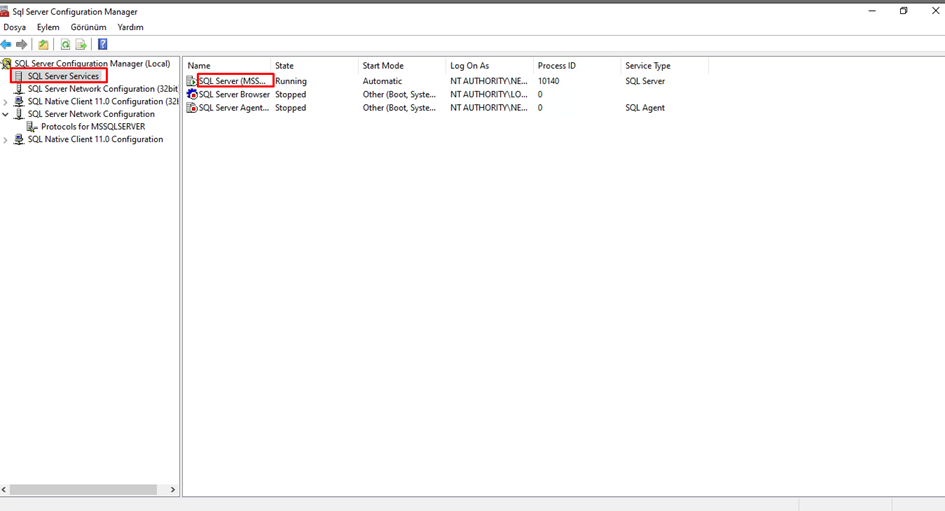Image resolution: width=945 pixels, height=511 pixels.
Task: Expand the last SQL Native Client 11.0 Configuration node
Action: 5,140
